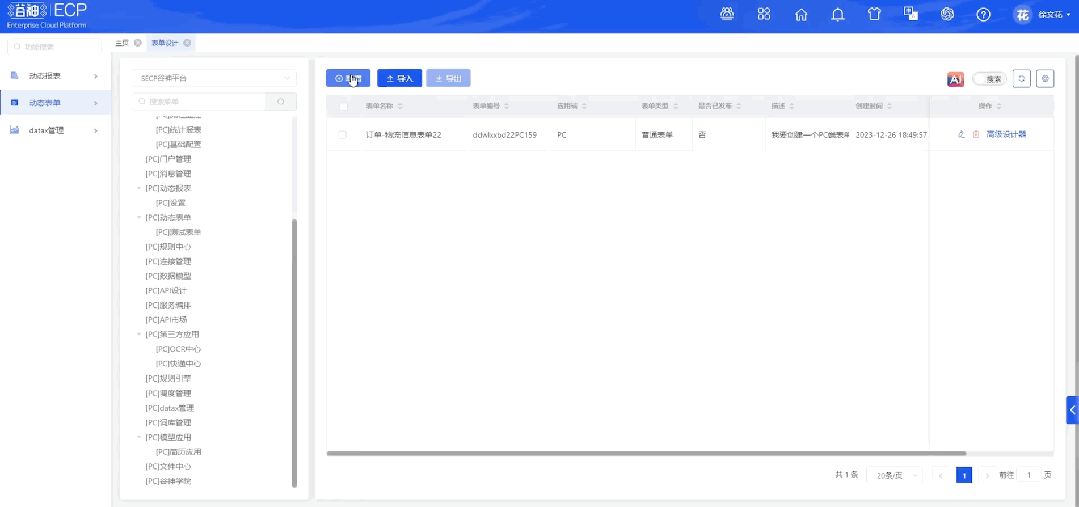Click the 导出 button

[448, 78]
